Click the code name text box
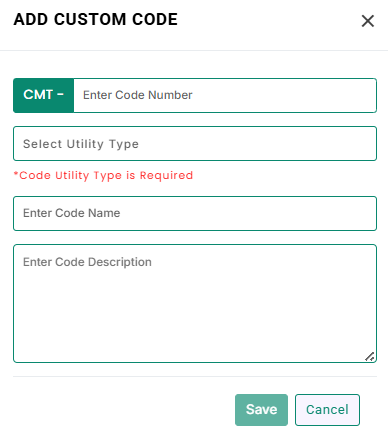 click(x=195, y=213)
